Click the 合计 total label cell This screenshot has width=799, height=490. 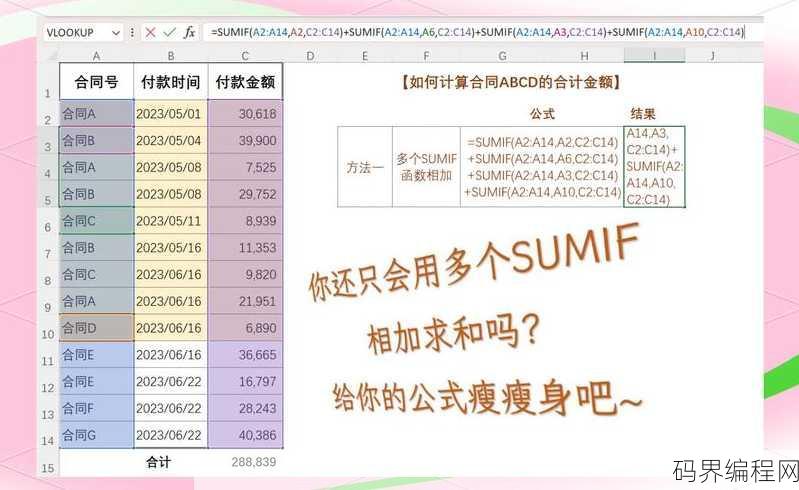click(158, 462)
